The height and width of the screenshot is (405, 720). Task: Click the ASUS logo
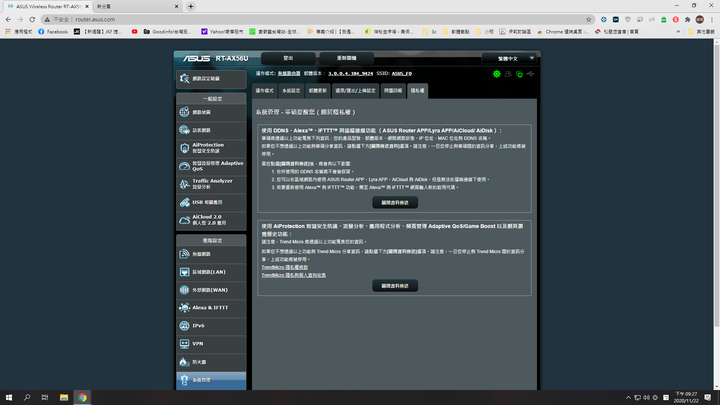(197, 58)
